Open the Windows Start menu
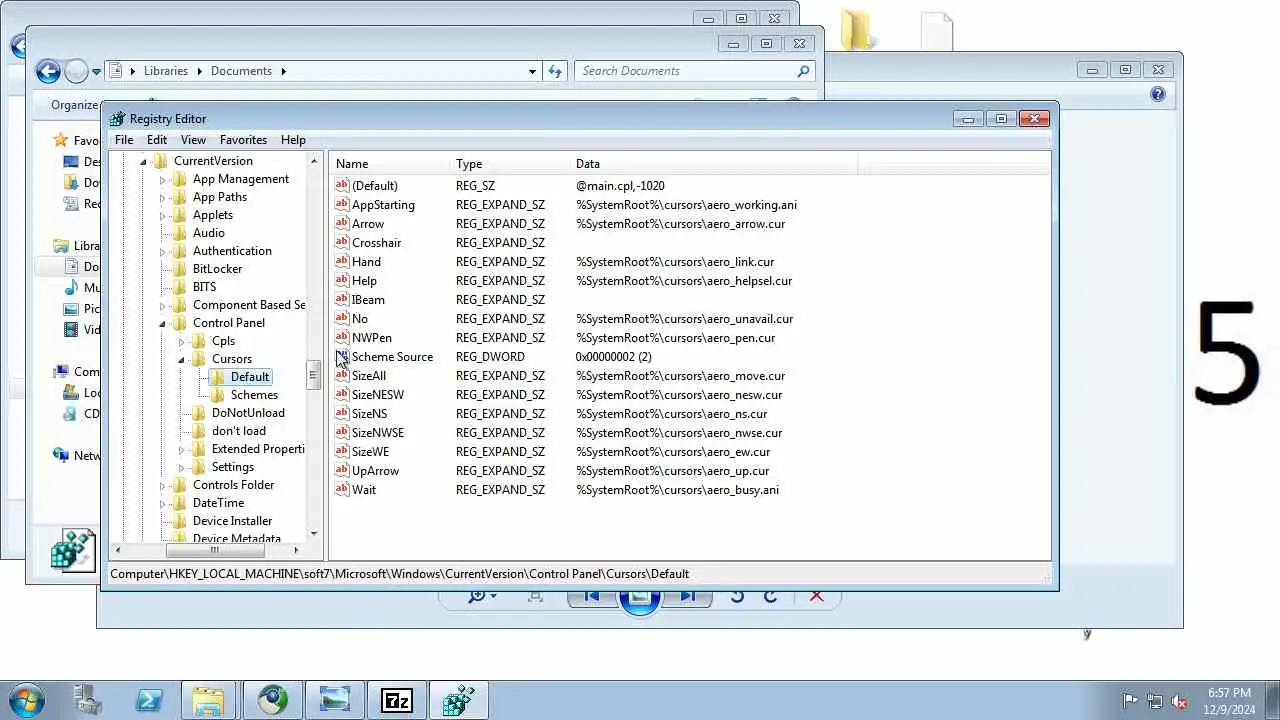 pyautogui.click(x=26, y=700)
